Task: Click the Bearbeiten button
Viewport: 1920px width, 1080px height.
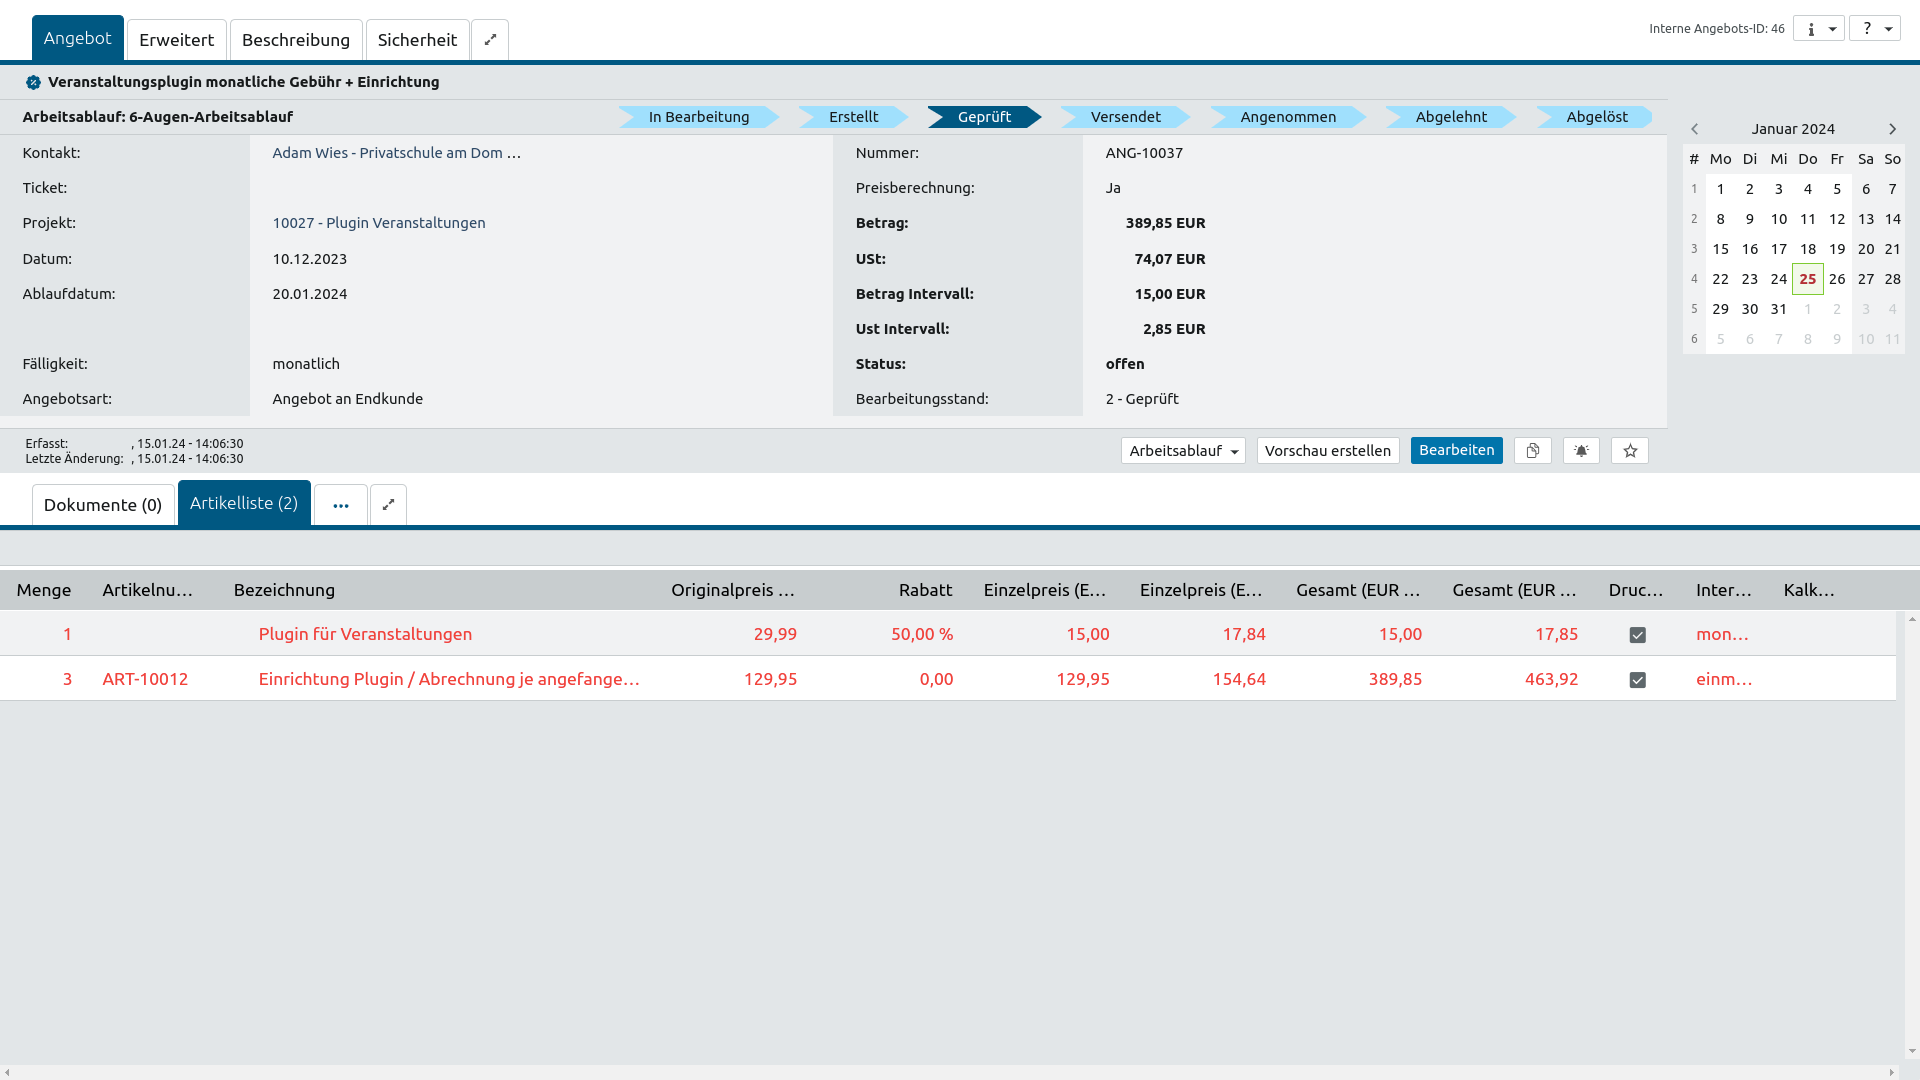Action: pos(1456,451)
